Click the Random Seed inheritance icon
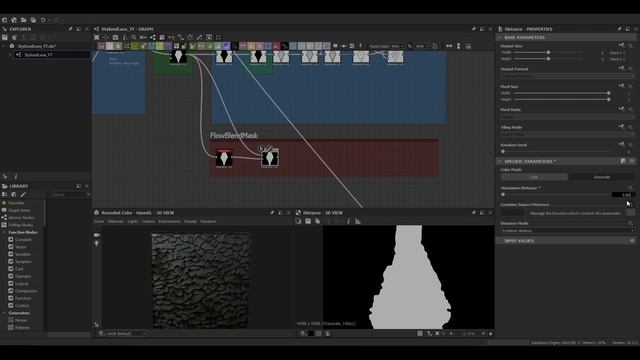This screenshot has height=360, width=640. pyautogui.click(x=621, y=144)
